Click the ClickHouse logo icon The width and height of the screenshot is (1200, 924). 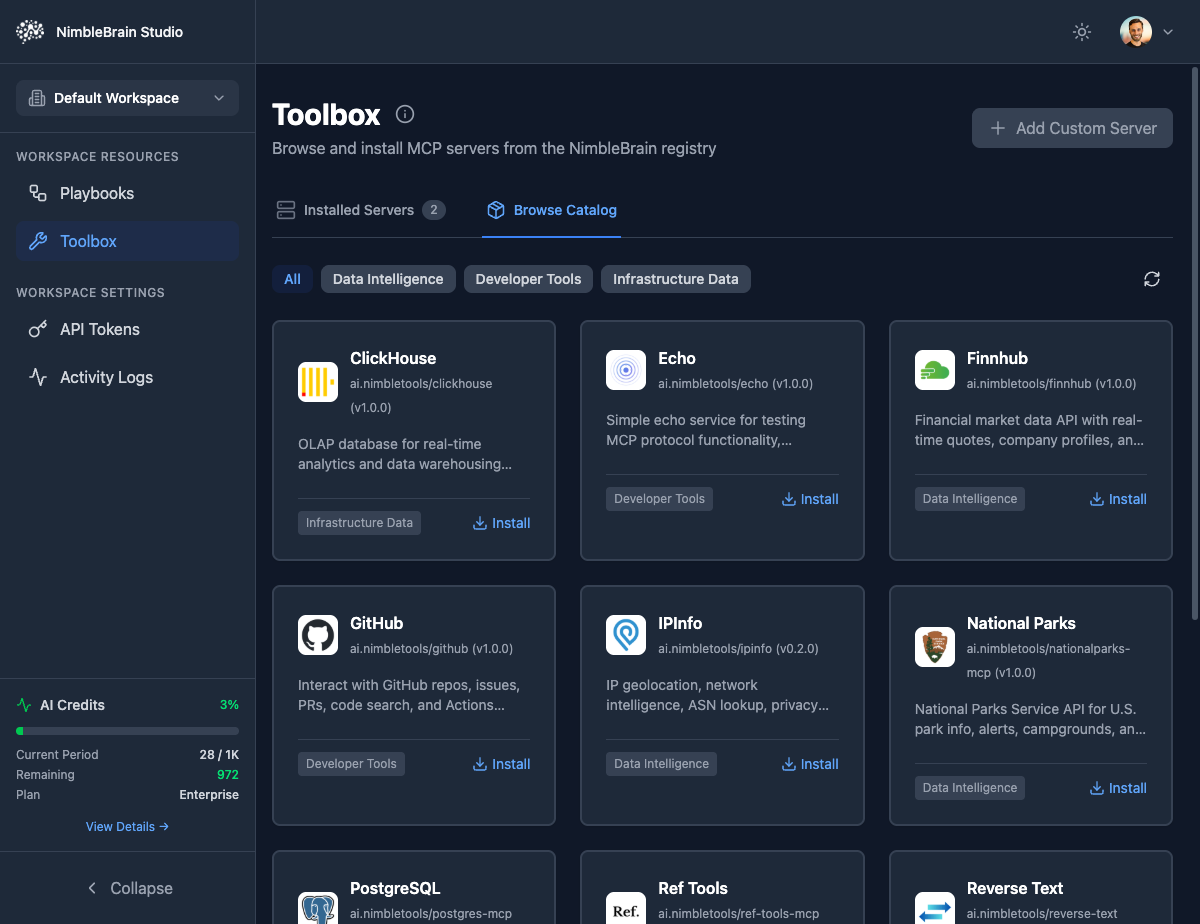(318, 382)
